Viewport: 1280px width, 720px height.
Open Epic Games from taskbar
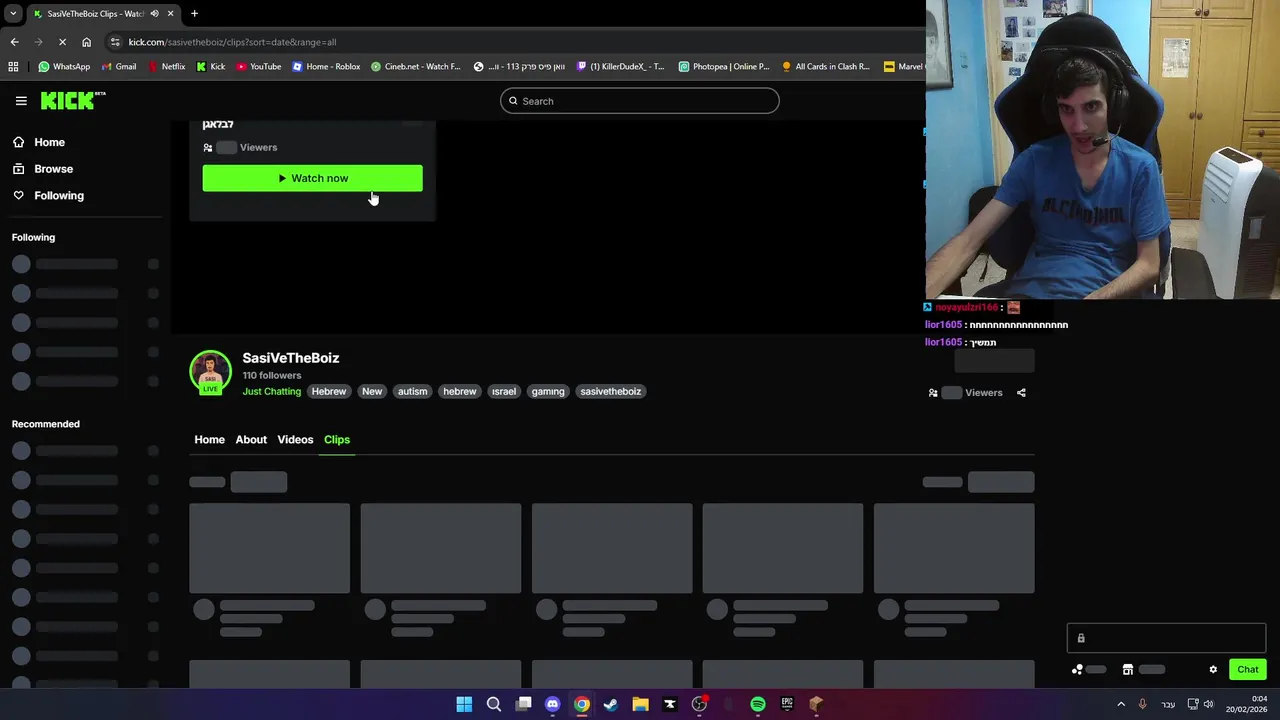click(787, 704)
